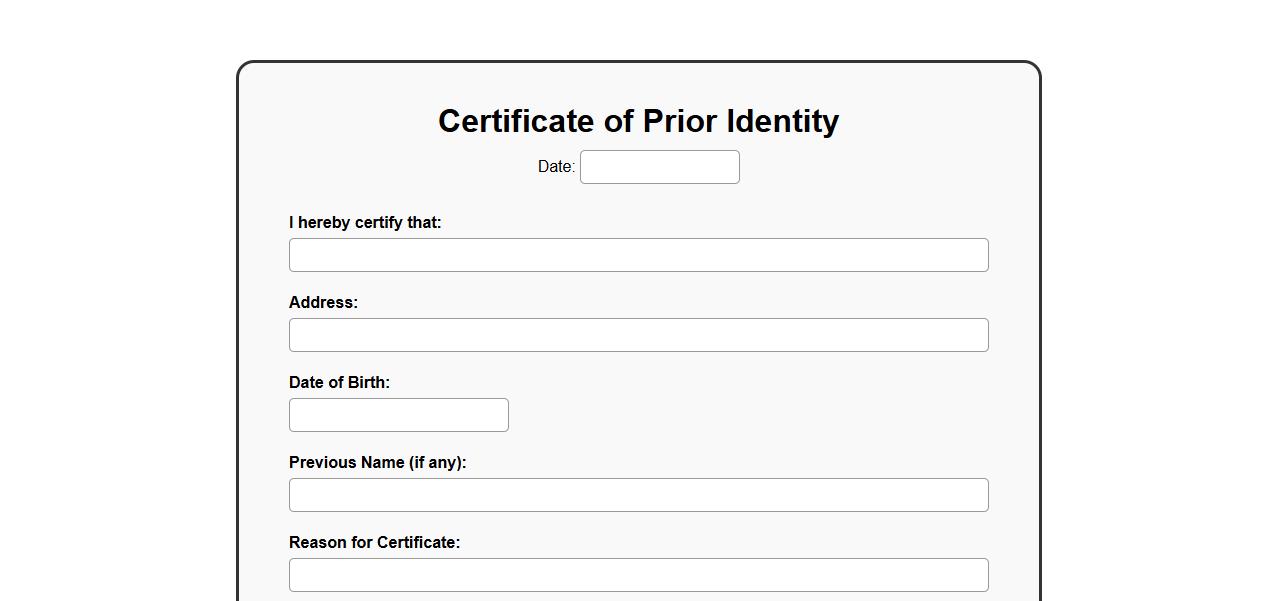
Task: Click the 'Date of Birth:' label
Action: pyautogui.click(x=339, y=382)
